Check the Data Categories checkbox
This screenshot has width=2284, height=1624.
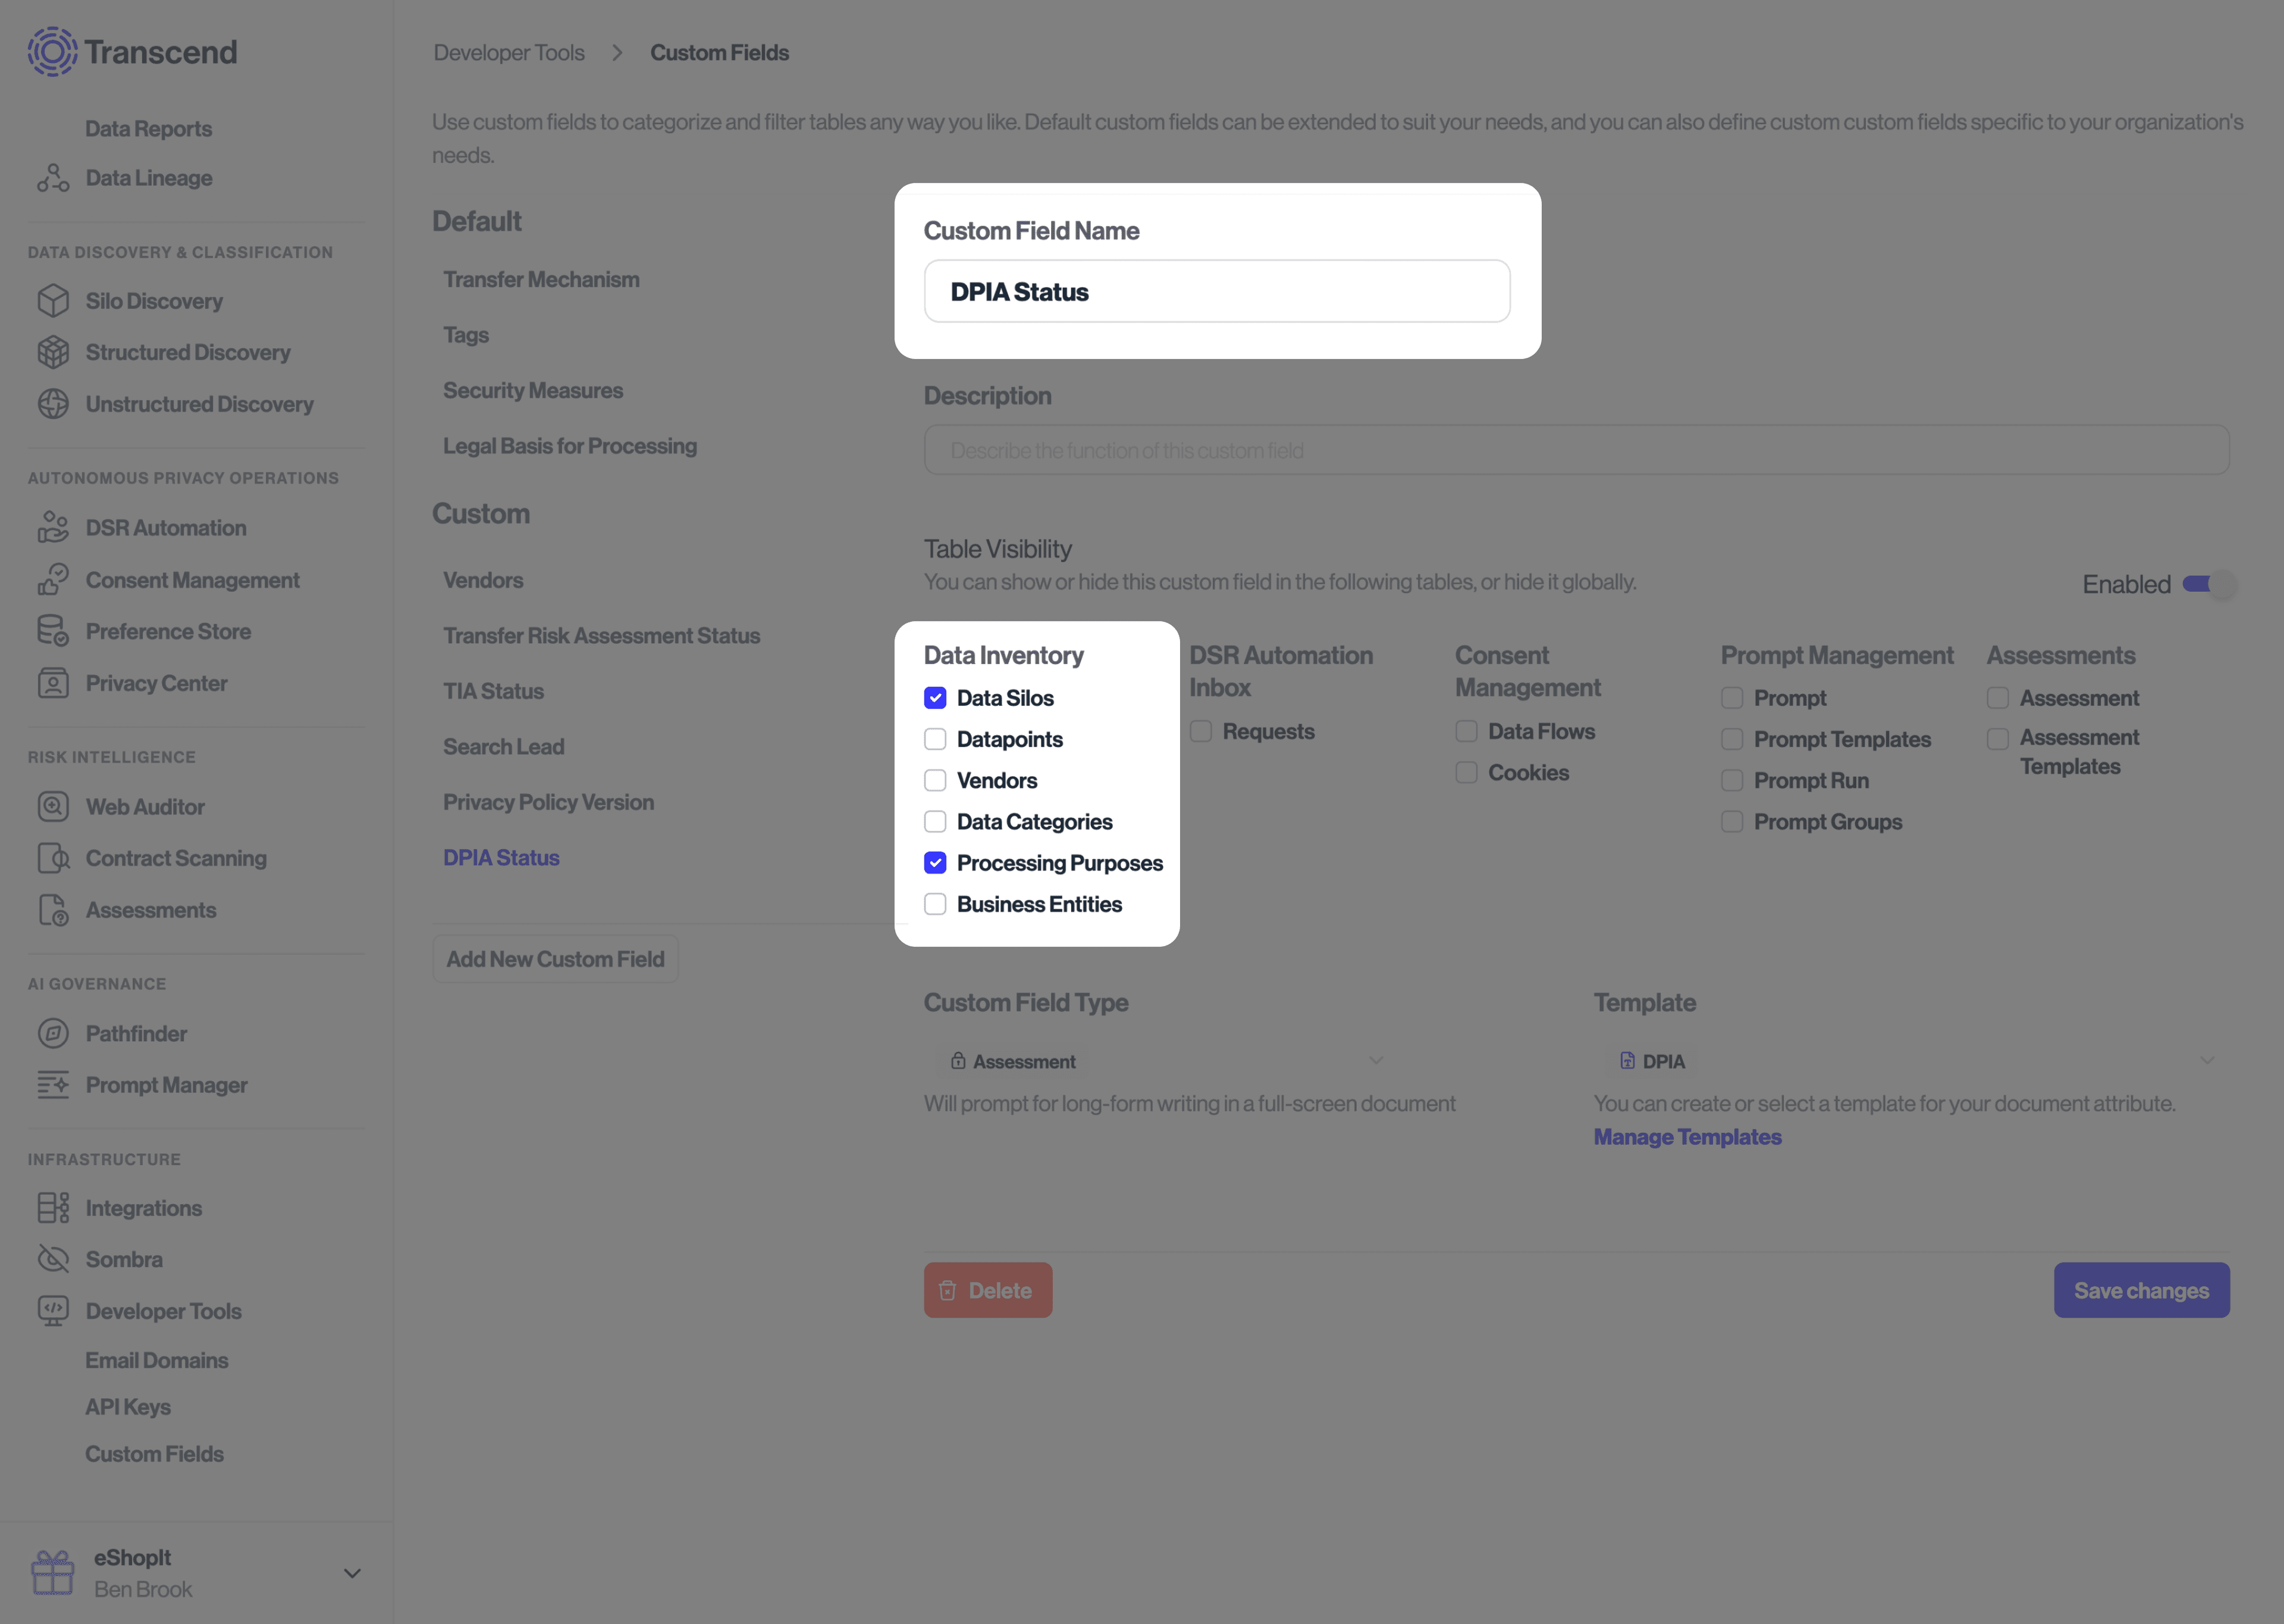point(935,822)
